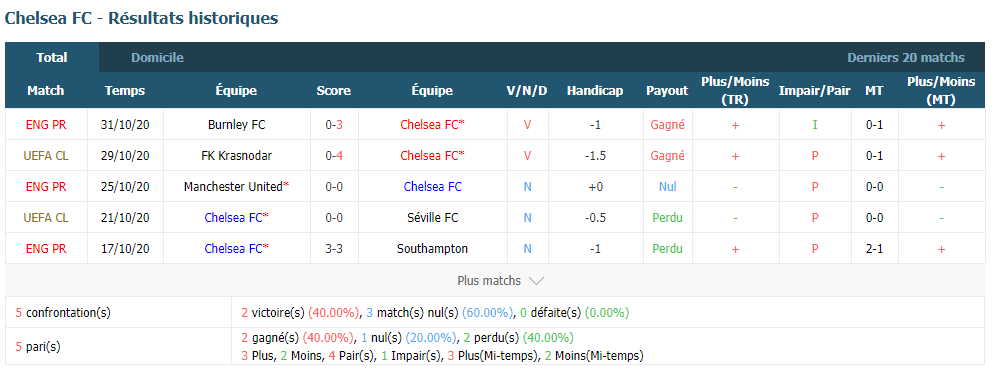The height and width of the screenshot is (376, 992).
Task: Switch to the Domicile tab
Action: tap(158, 58)
